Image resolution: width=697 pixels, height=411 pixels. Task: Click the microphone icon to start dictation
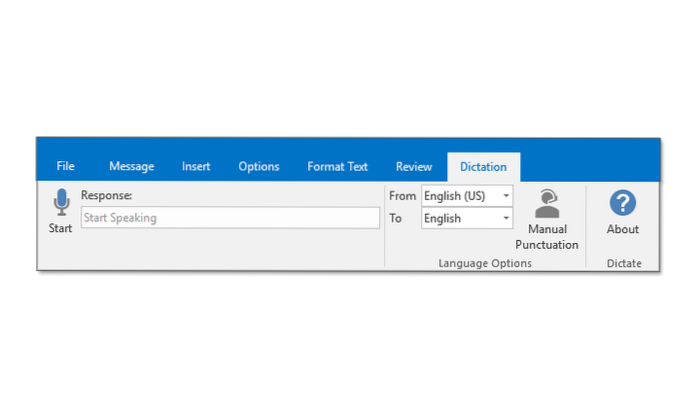[60, 203]
